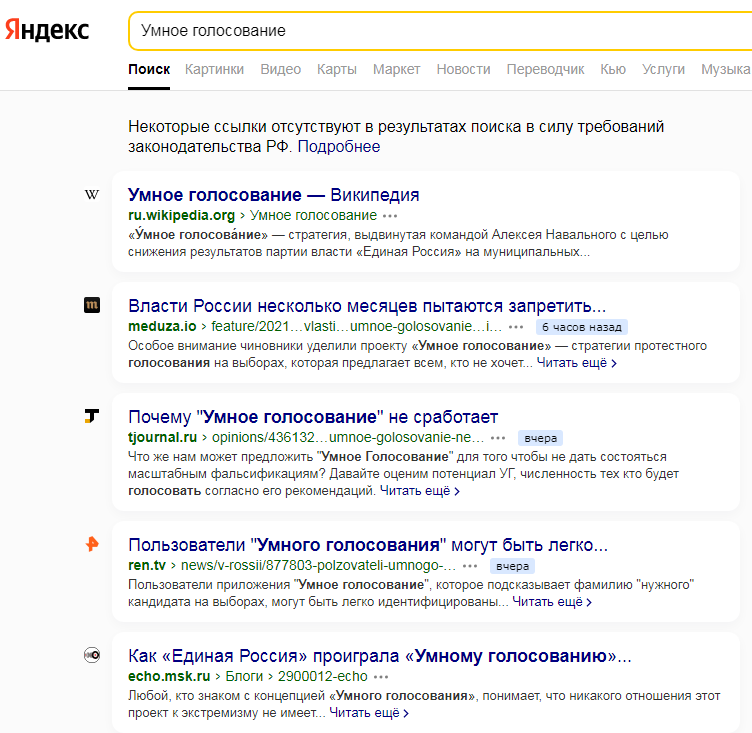Open 'Пользователи Умного голосования могут быть легко' result
The image size is (752, 733).
pyautogui.click(x=368, y=545)
